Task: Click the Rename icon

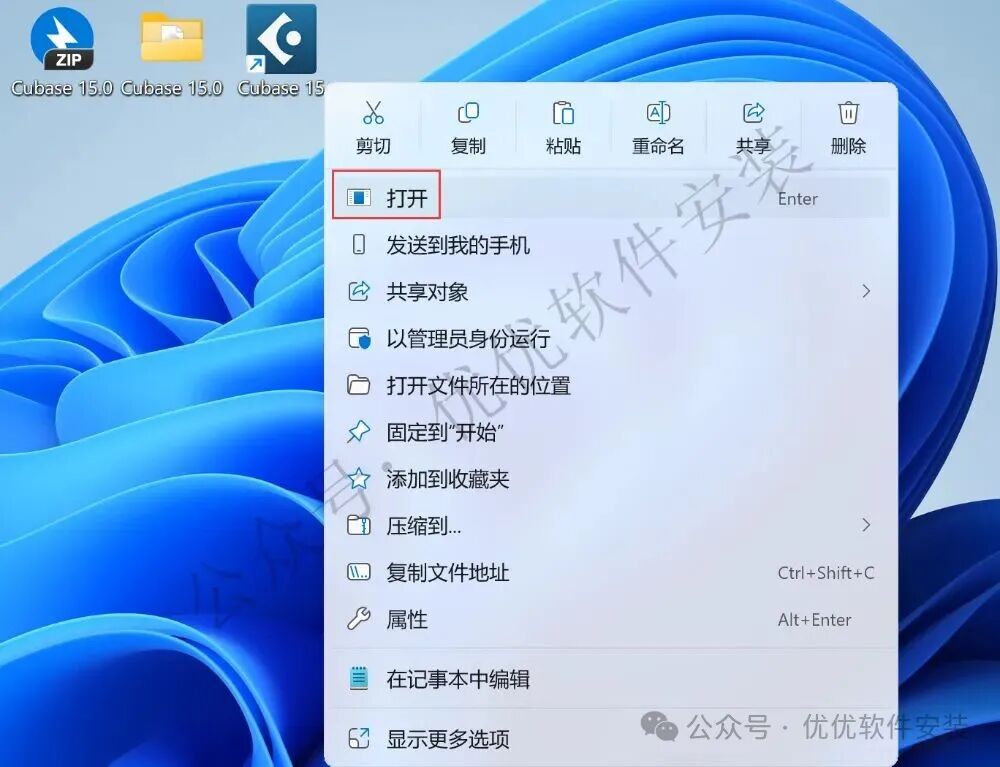Action: pos(658,113)
